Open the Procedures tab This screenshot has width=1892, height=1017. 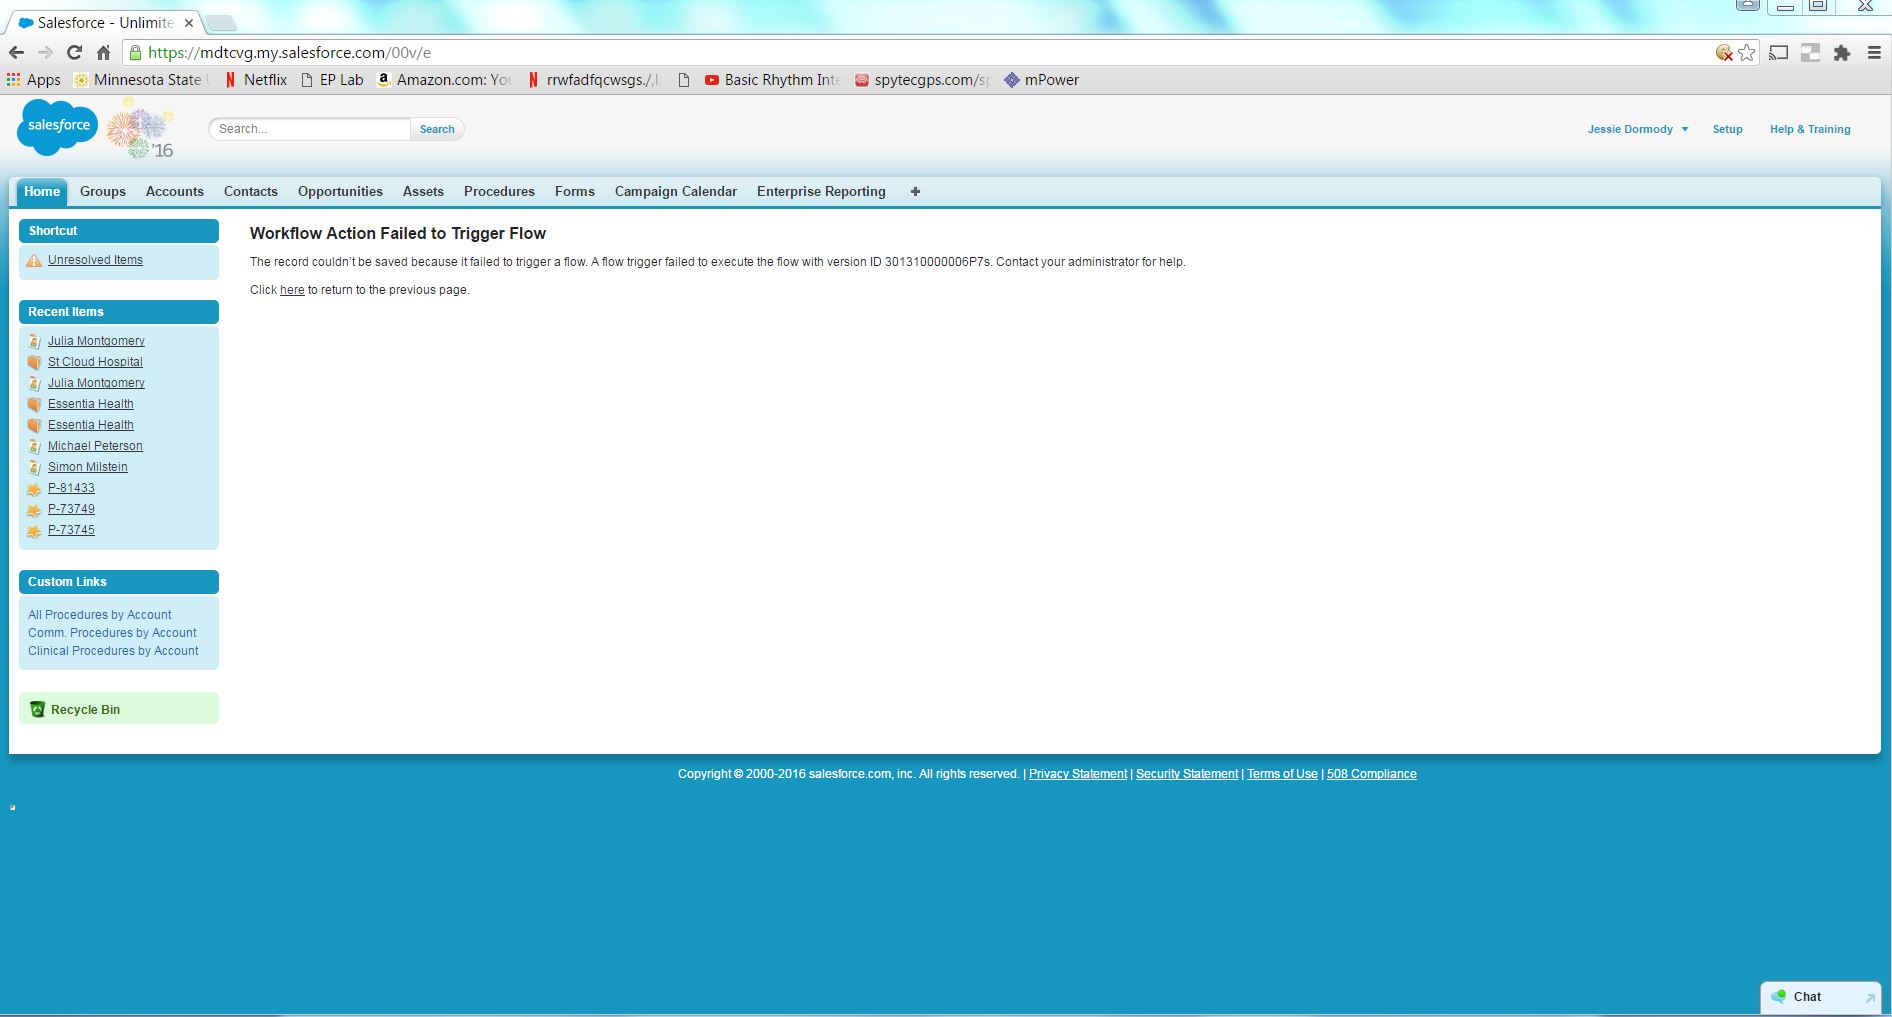499,192
